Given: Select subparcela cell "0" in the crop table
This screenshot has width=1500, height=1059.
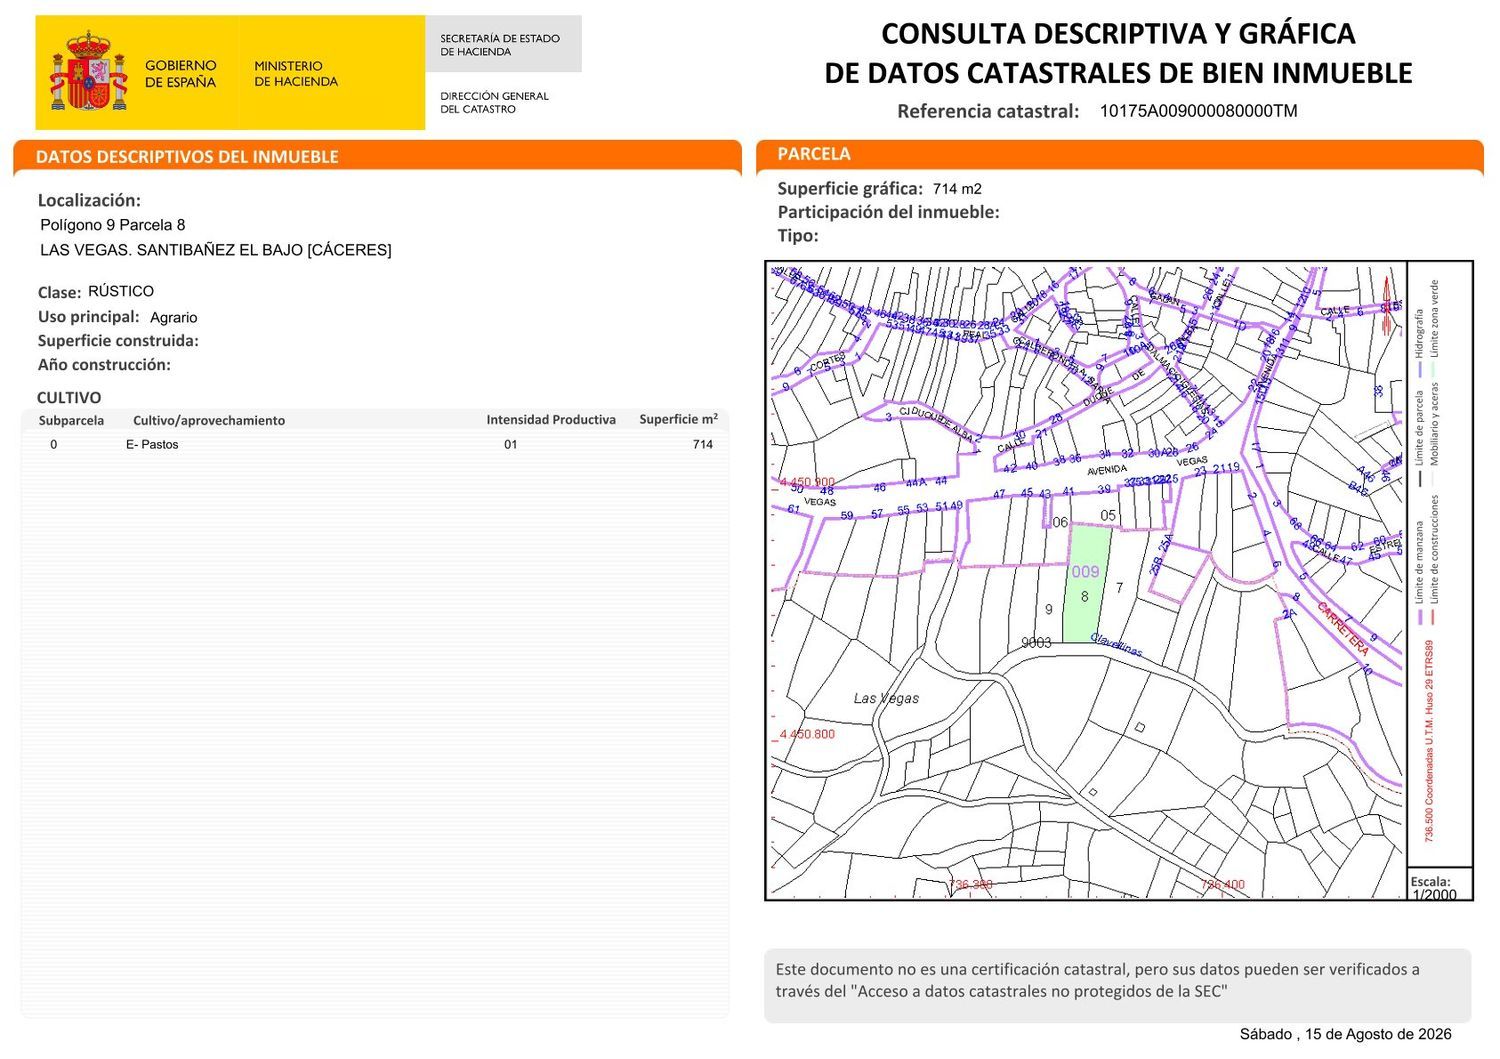Looking at the screenshot, I should [x=54, y=445].
